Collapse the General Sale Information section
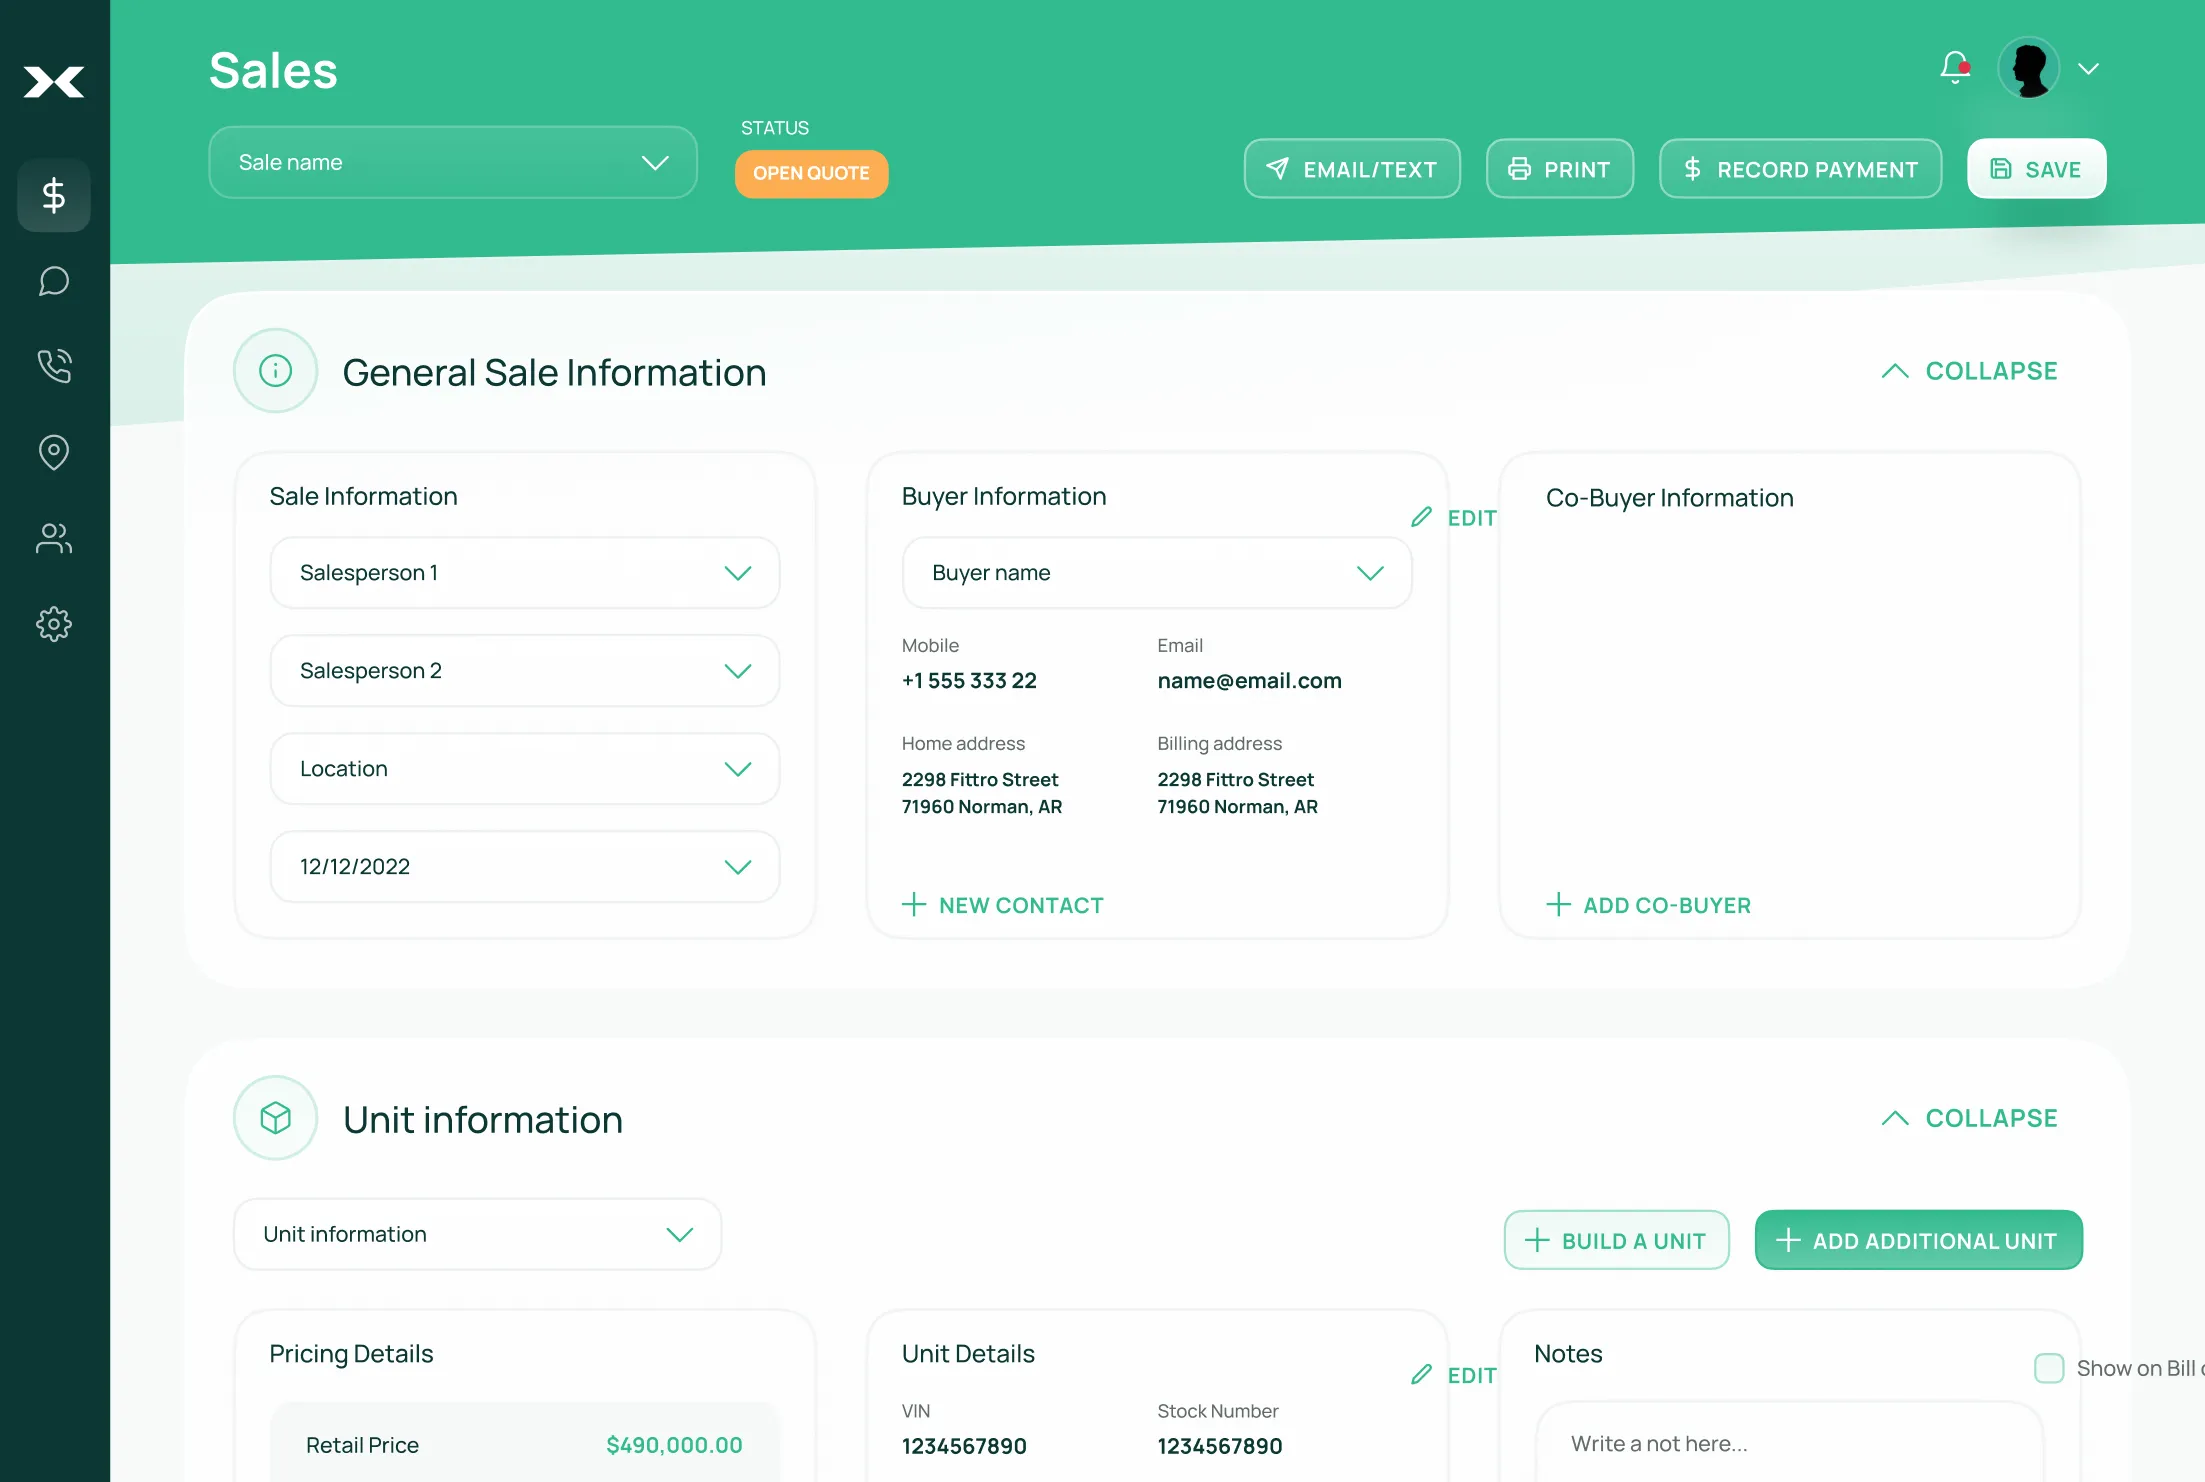This screenshot has height=1482, width=2205. tap(1967, 370)
